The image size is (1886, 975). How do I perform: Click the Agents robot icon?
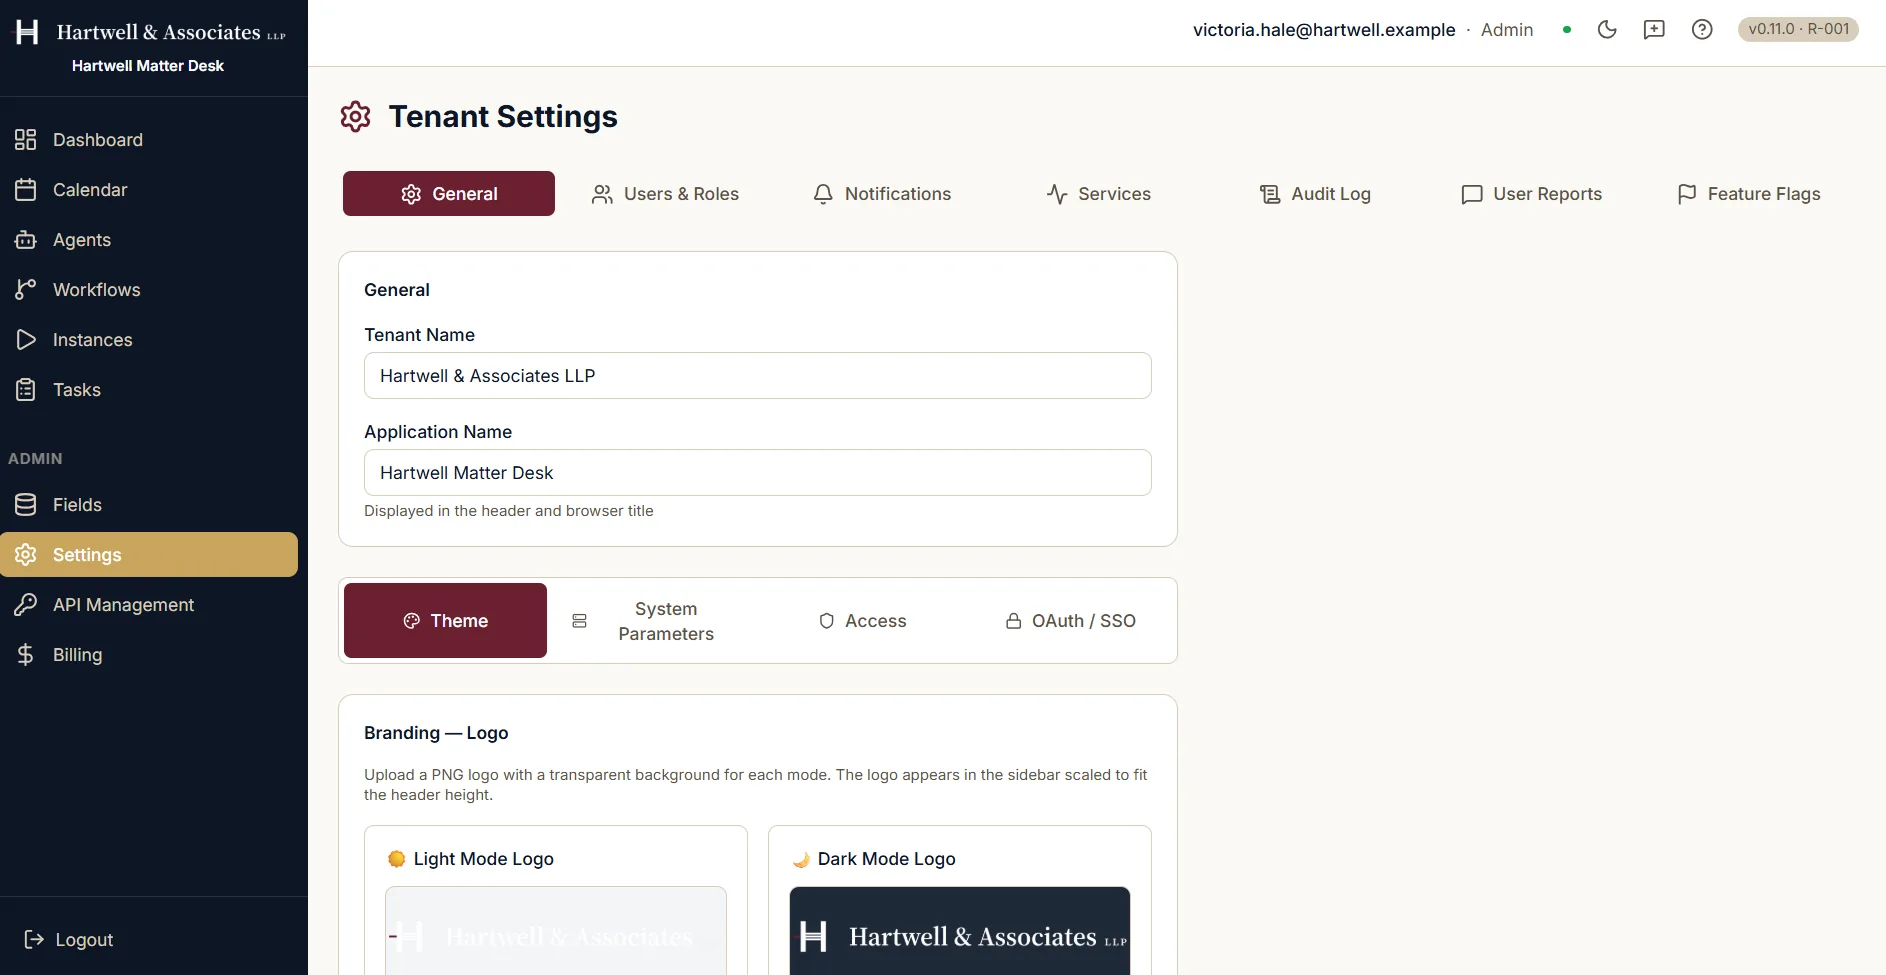coord(26,240)
